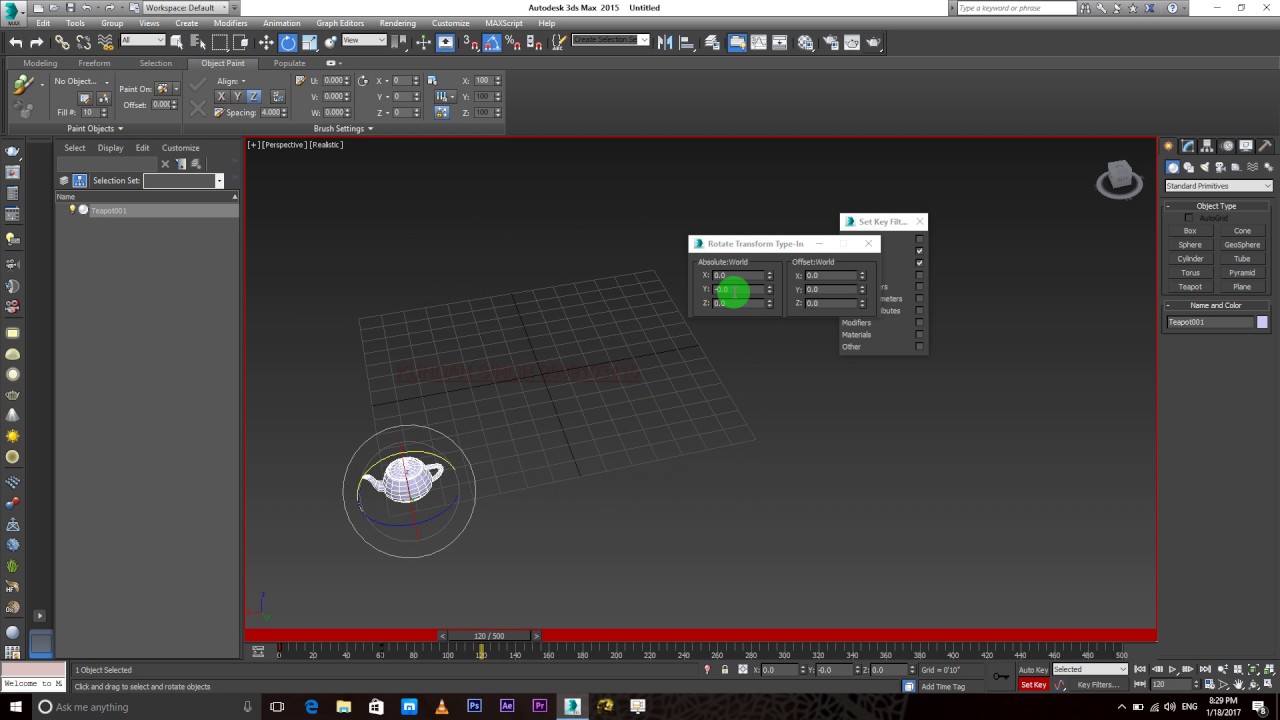Toggle the Set Key mode button
This screenshot has height=720, width=1280.
point(1033,685)
